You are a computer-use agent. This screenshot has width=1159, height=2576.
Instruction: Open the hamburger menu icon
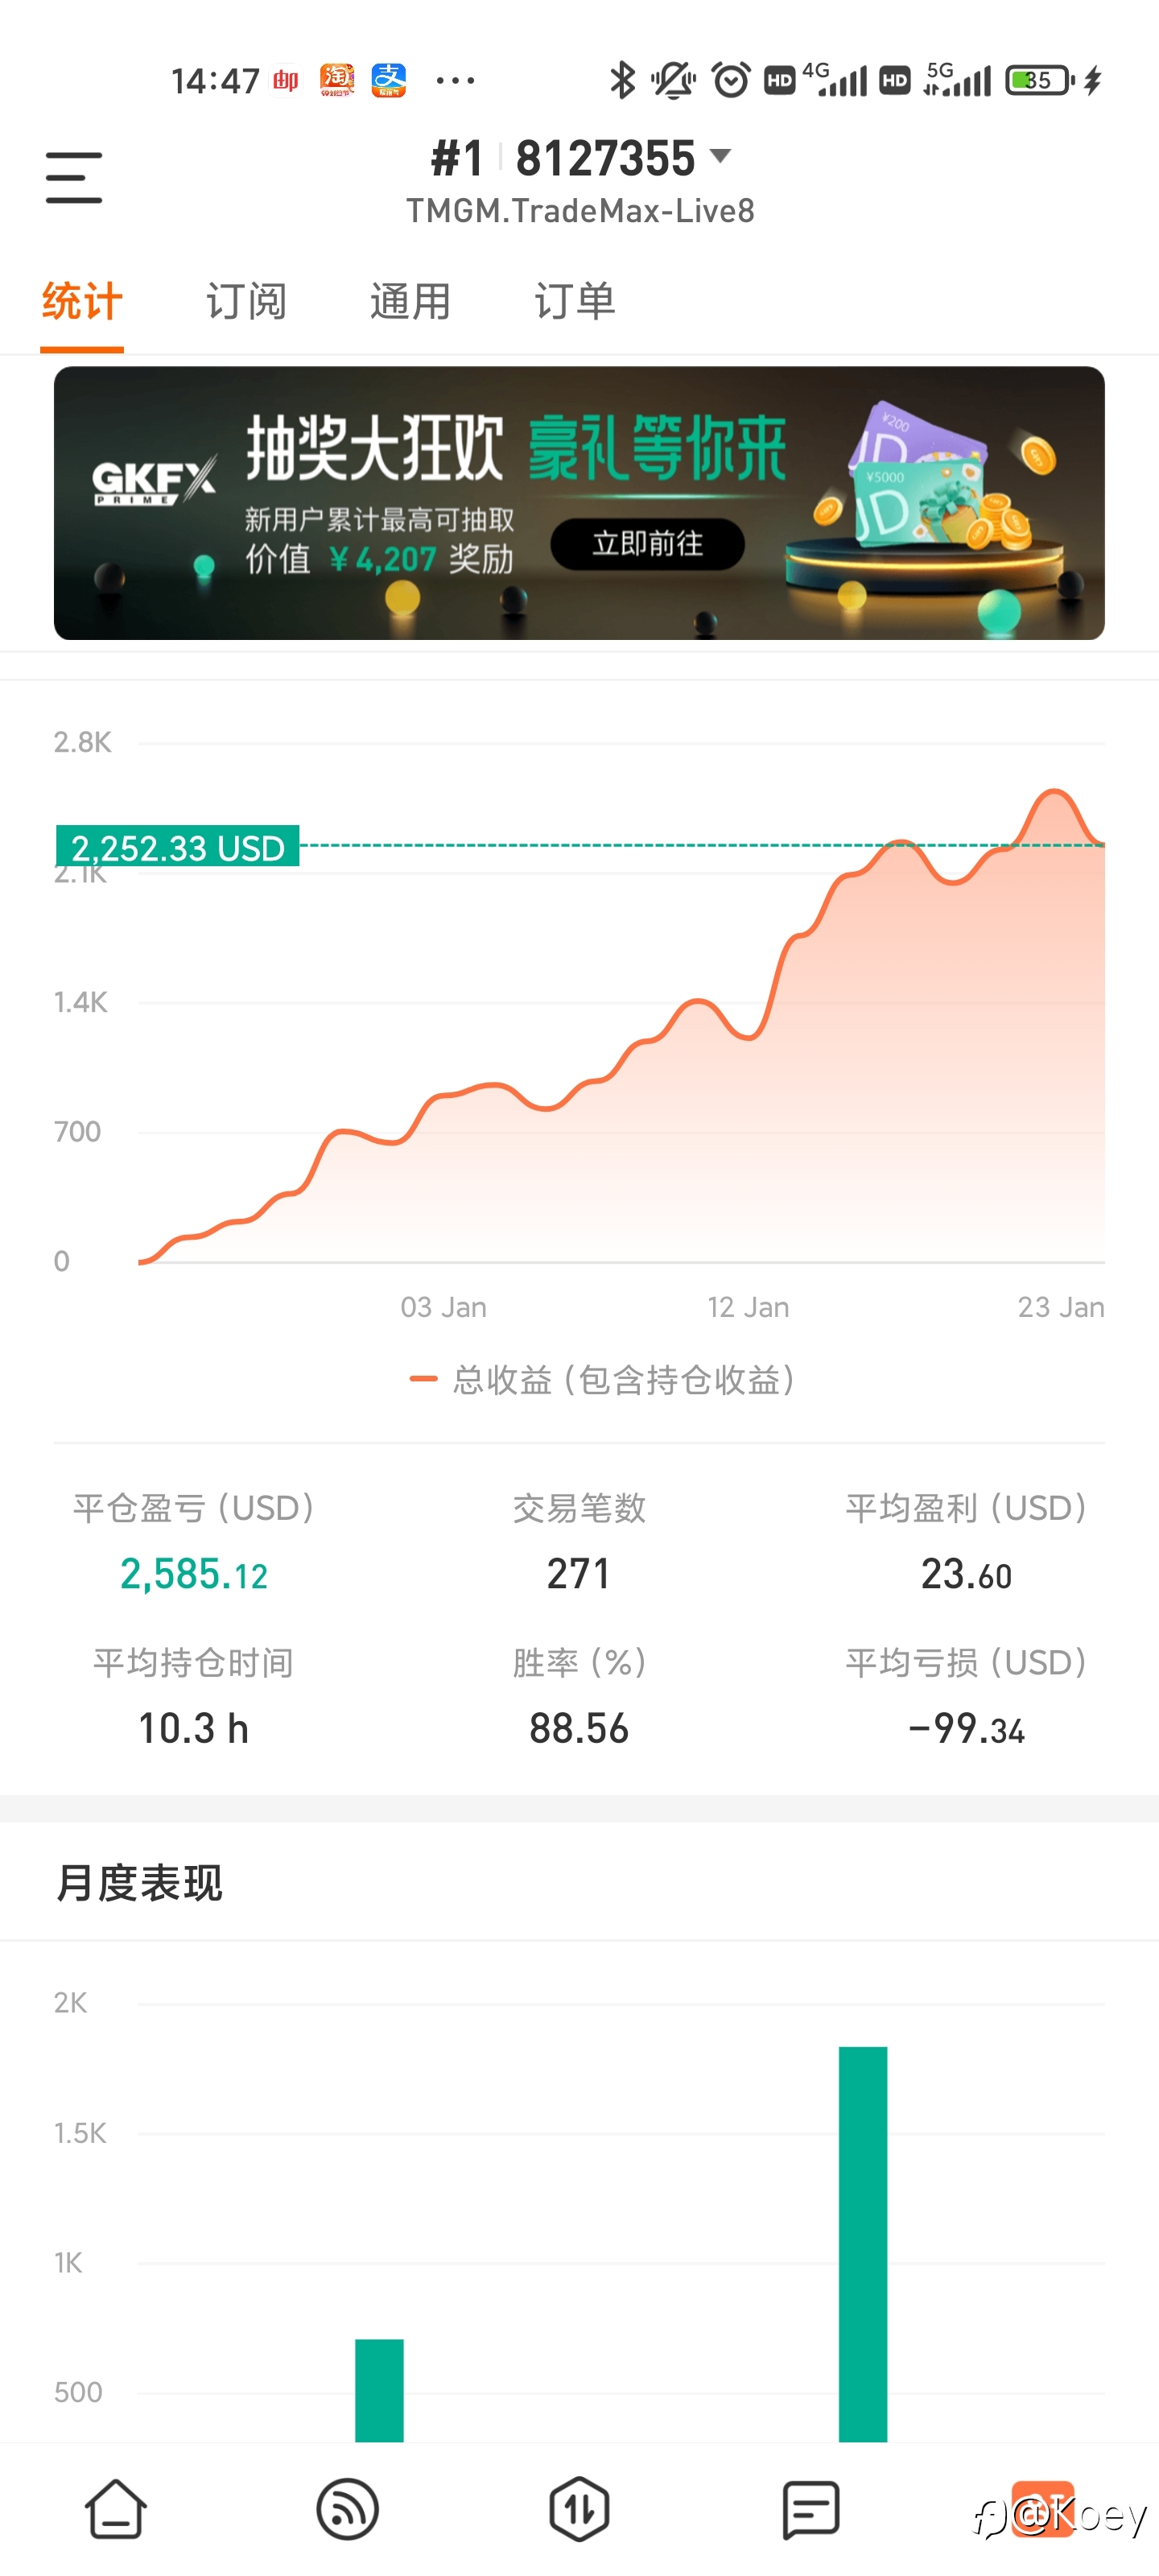pyautogui.click(x=74, y=178)
